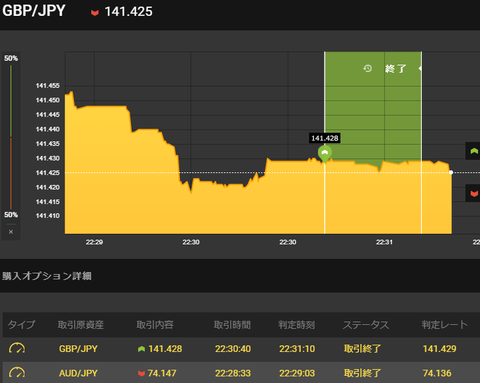
Task: Click the green up-arrow marker on chart
Action: point(325,154)
